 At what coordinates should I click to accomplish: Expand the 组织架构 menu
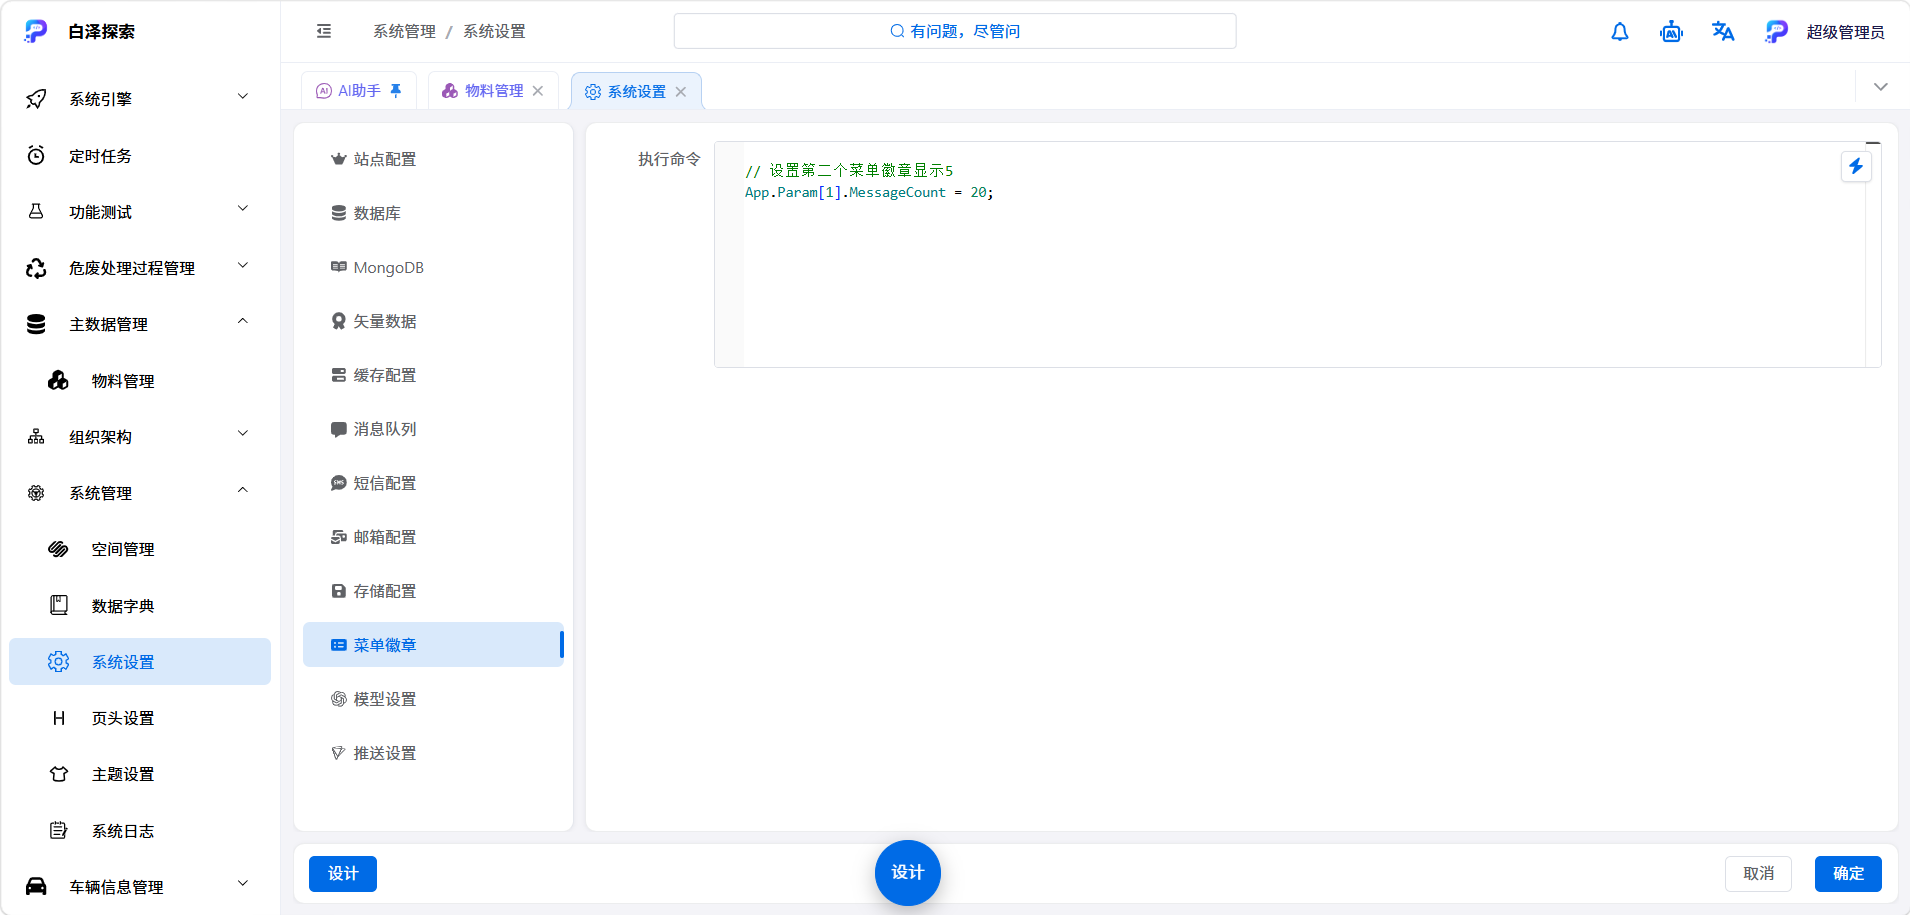click(140, 437)
